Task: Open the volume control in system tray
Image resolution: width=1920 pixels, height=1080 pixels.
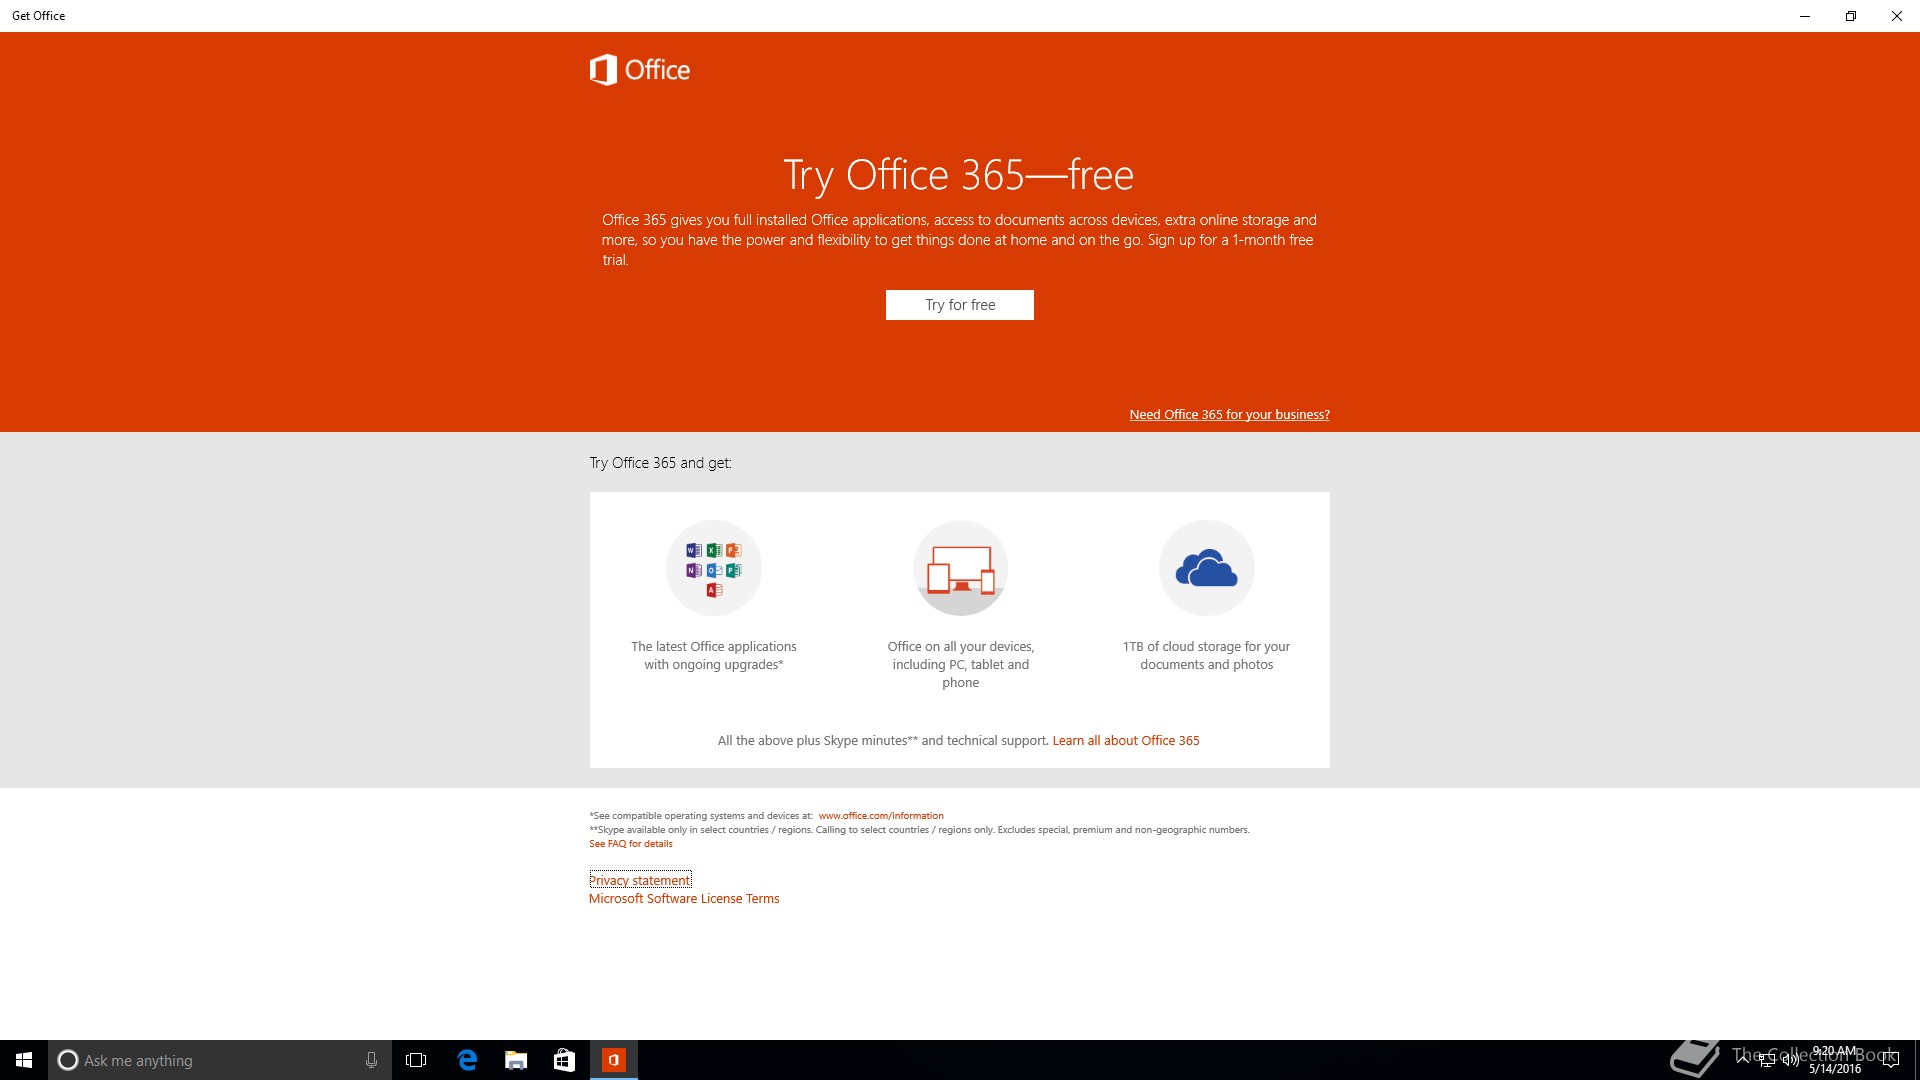Action: (1790, 1060)
